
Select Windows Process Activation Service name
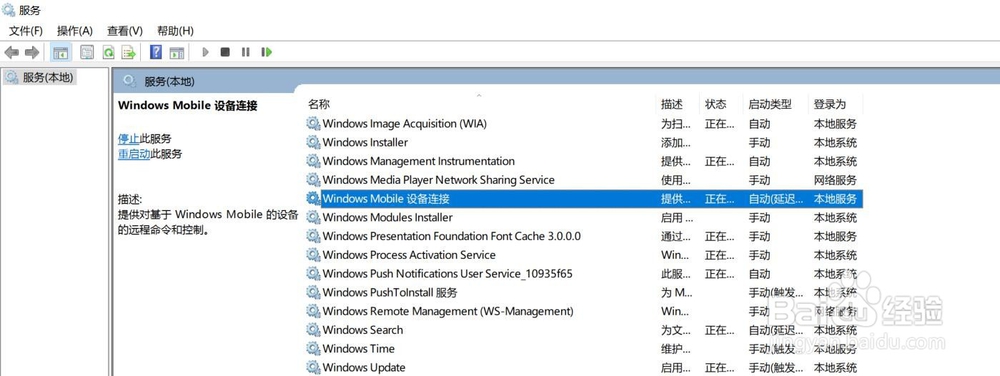click(409, 255)
